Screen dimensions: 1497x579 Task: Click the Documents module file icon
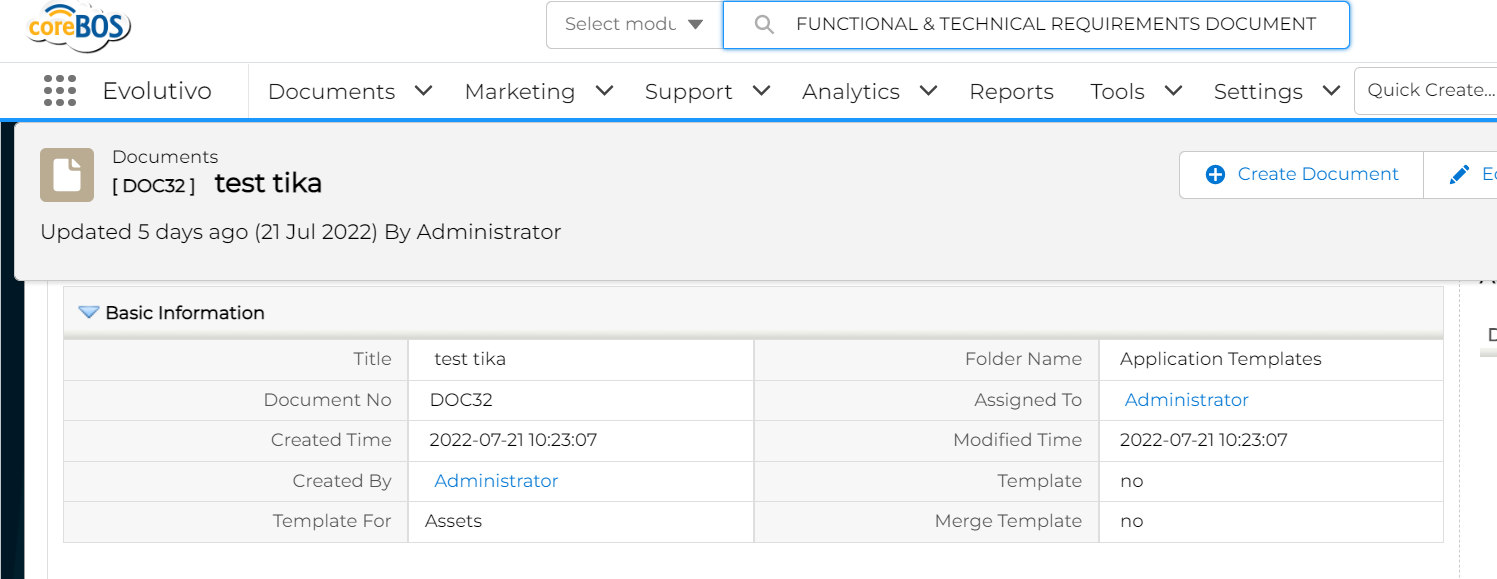tap(67, 175)
